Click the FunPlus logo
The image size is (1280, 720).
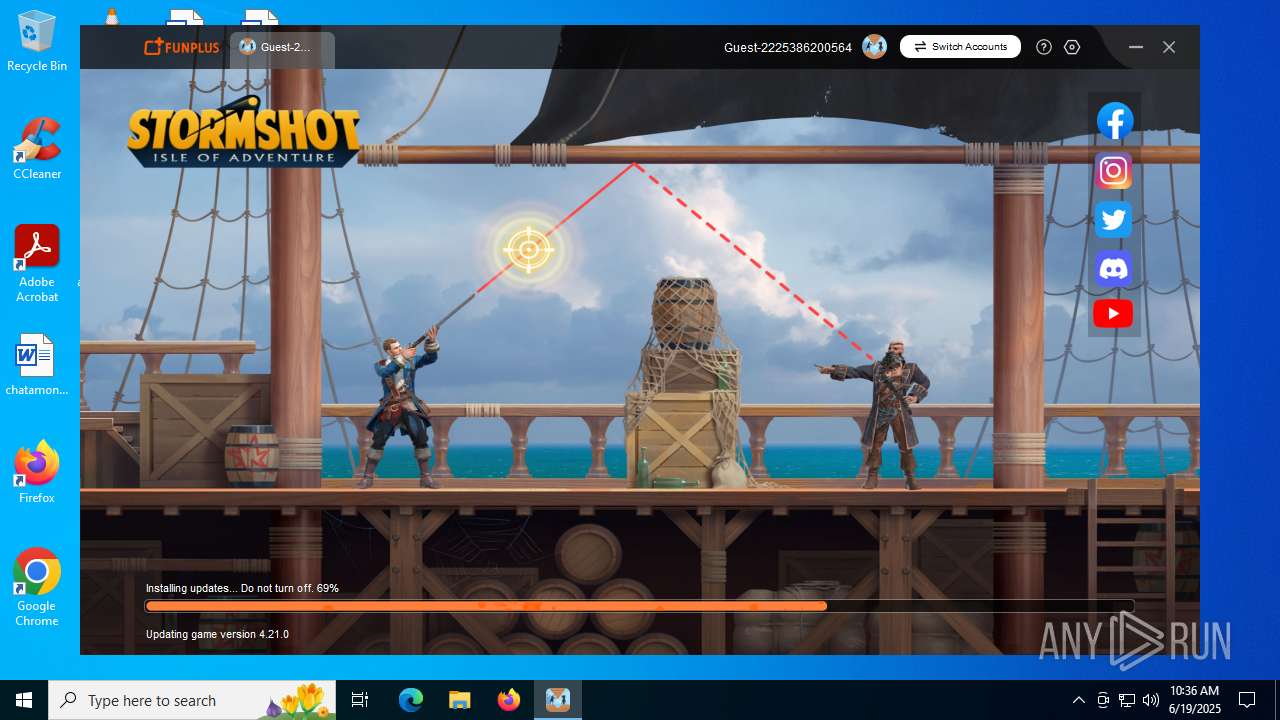point(180,47)
